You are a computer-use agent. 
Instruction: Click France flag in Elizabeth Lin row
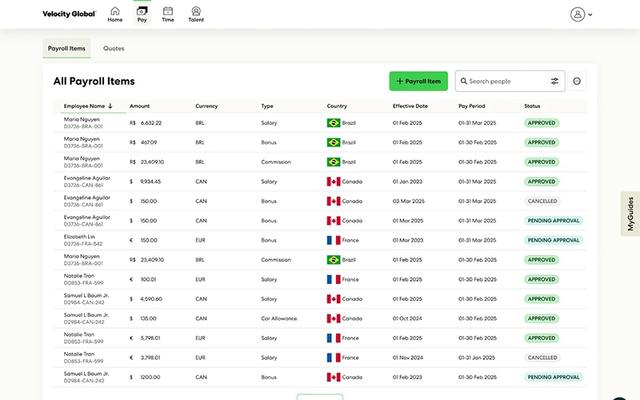coord(333,240)
